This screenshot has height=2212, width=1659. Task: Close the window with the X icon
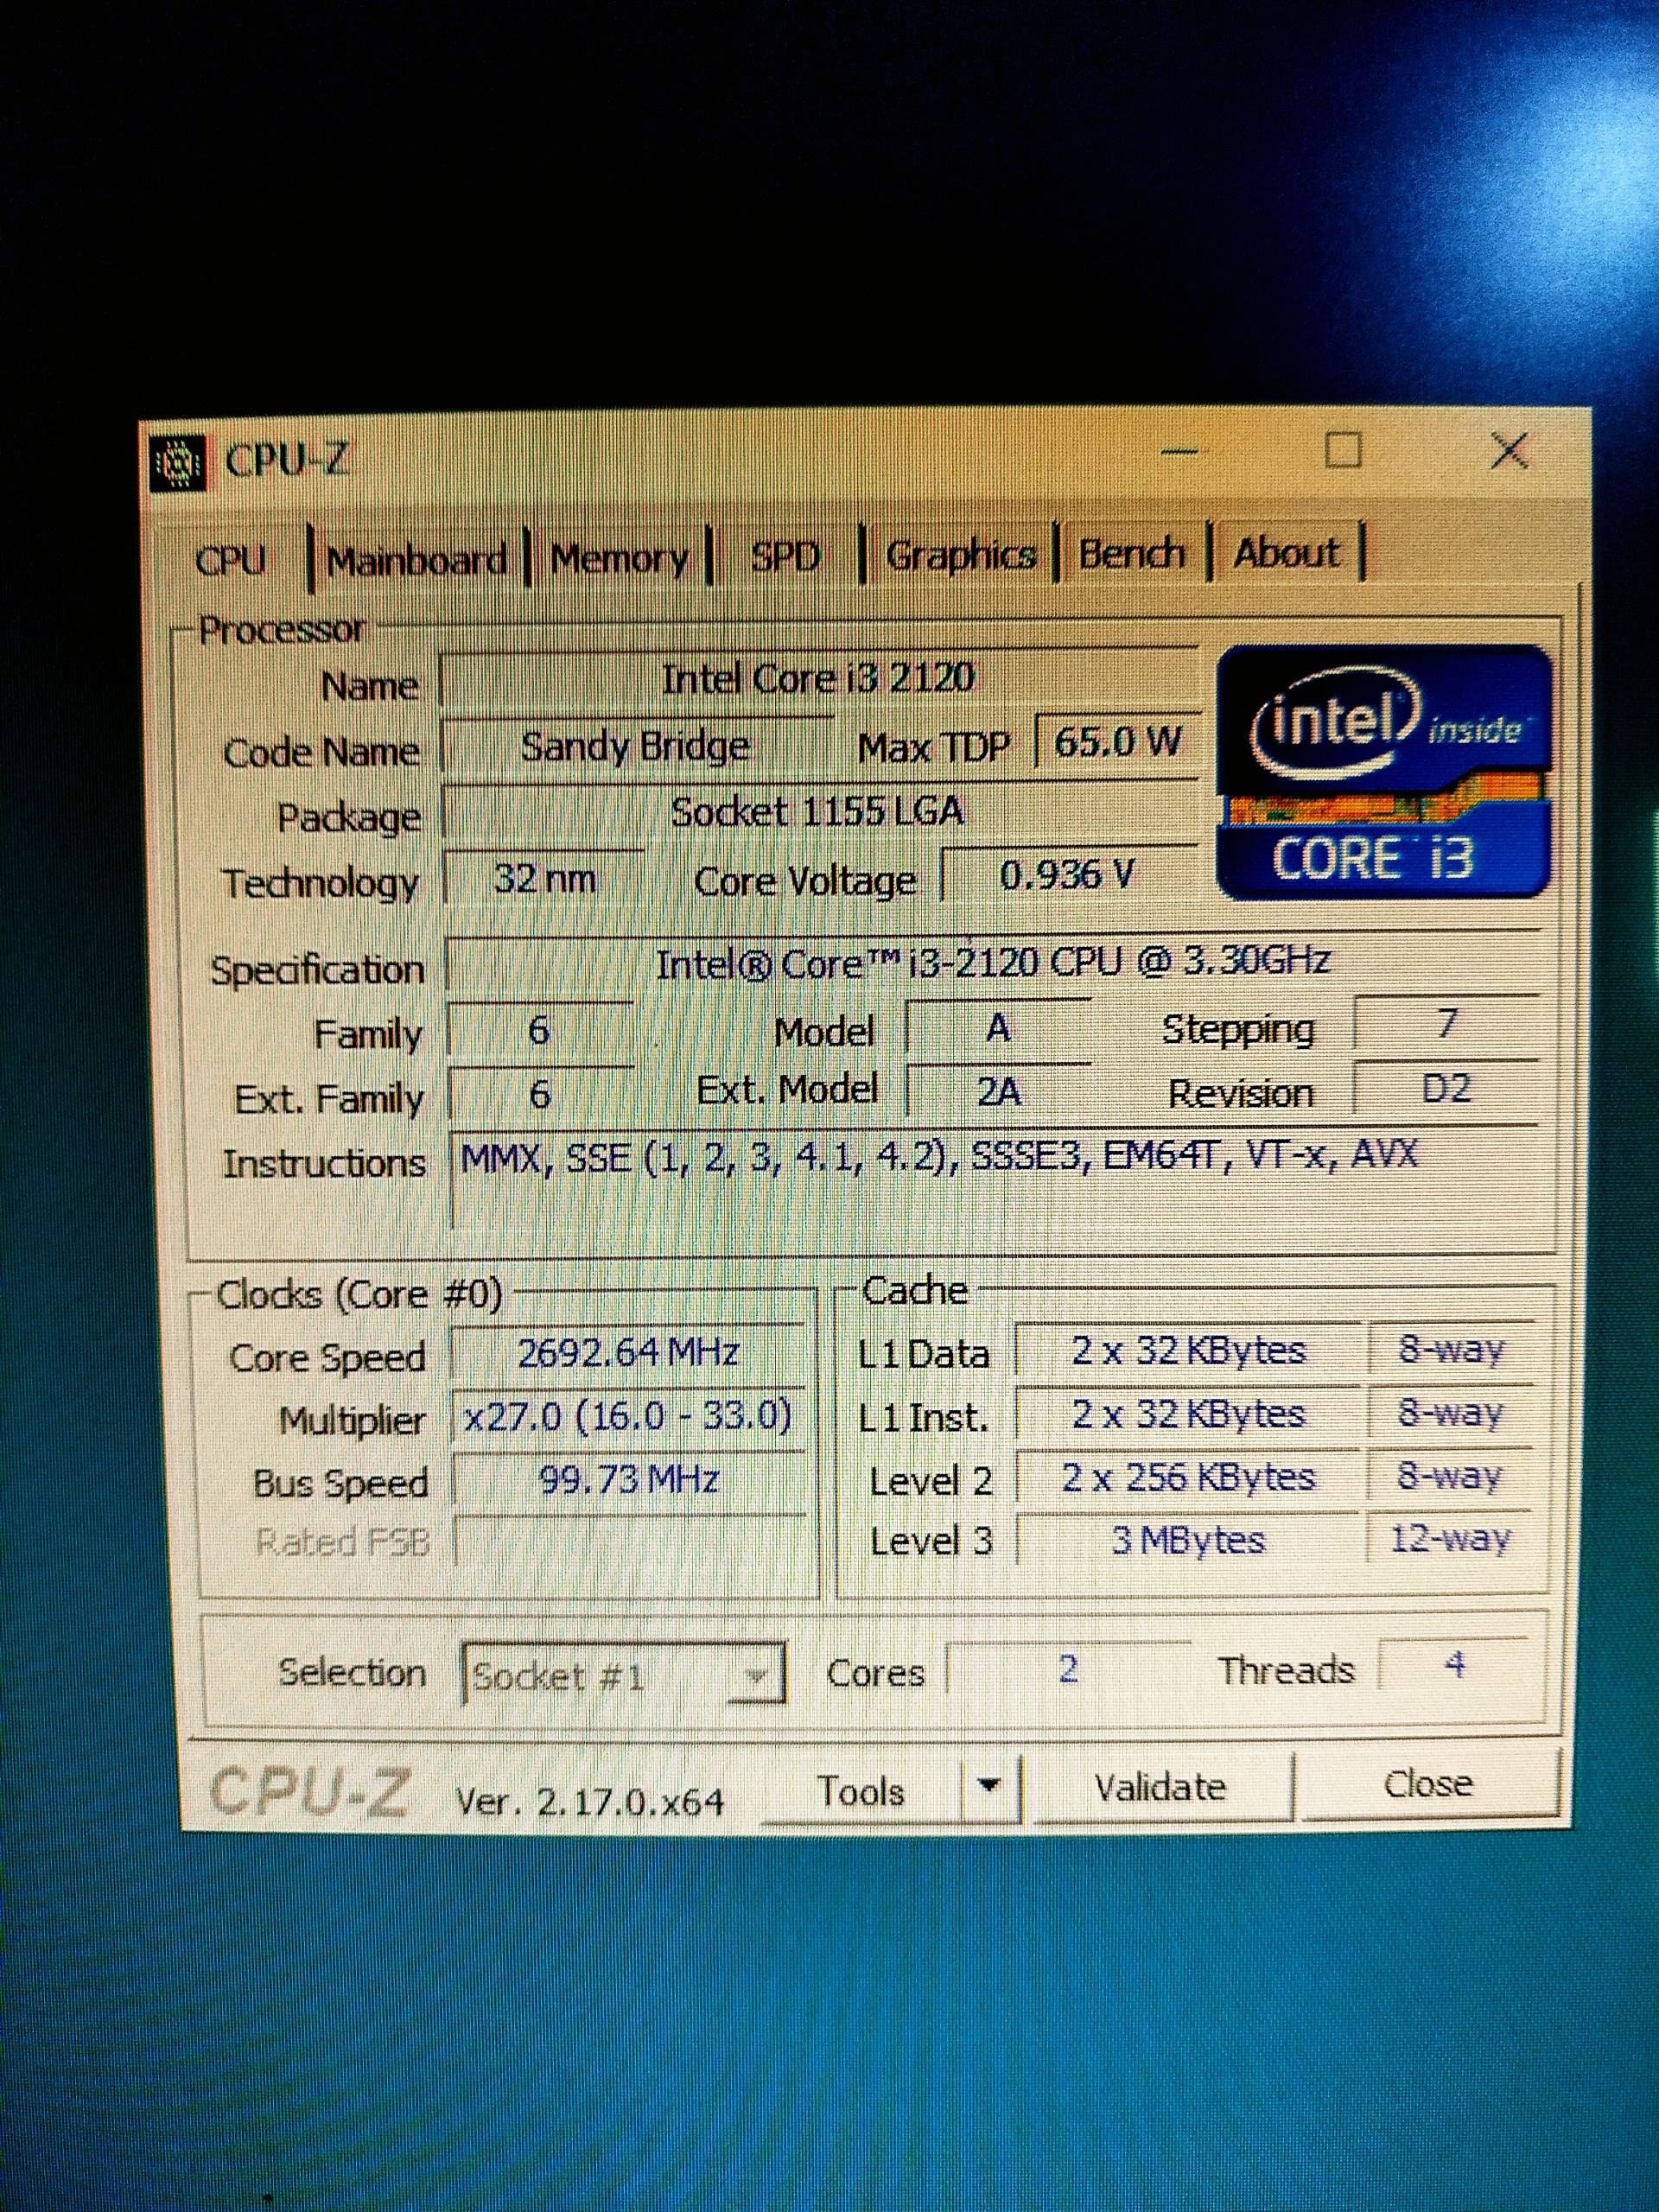coord(1509,450)
